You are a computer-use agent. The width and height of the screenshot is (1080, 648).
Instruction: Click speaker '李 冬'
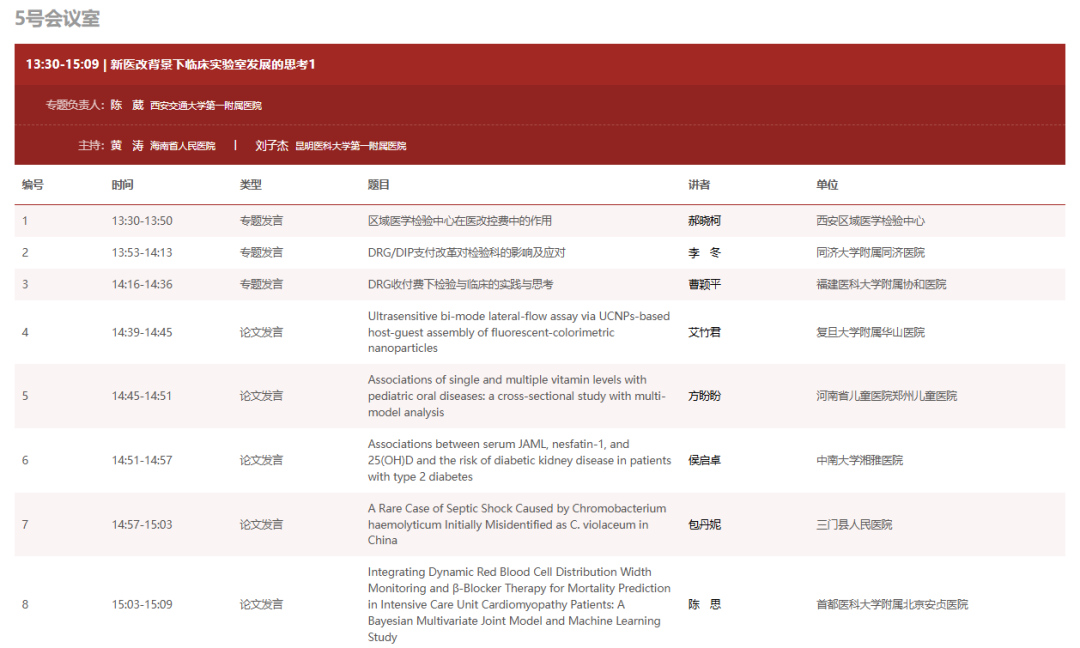704,253
